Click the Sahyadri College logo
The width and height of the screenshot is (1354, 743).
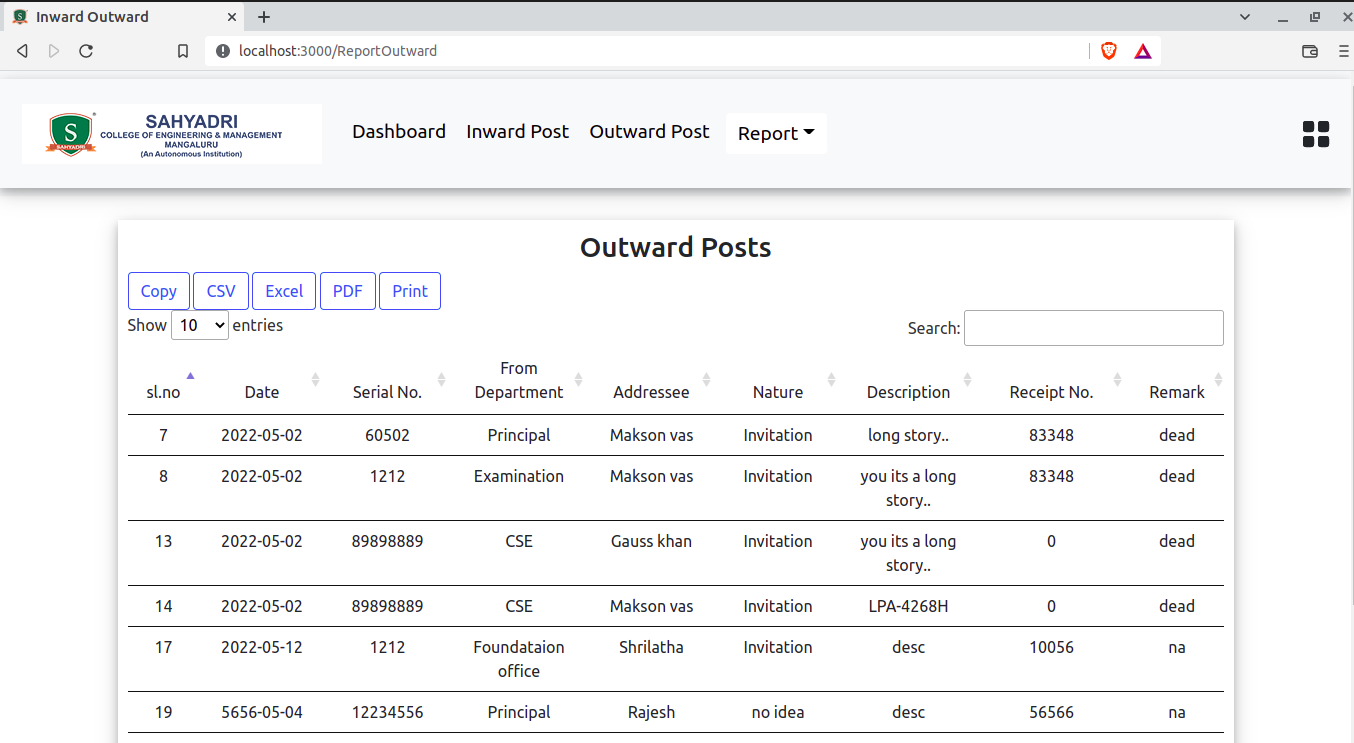tap(170, 133)
